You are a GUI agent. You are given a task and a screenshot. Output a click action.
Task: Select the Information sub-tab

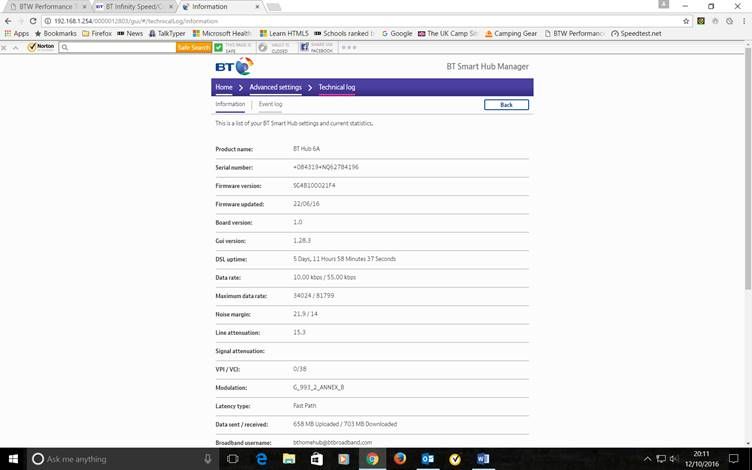coord(230,104)
